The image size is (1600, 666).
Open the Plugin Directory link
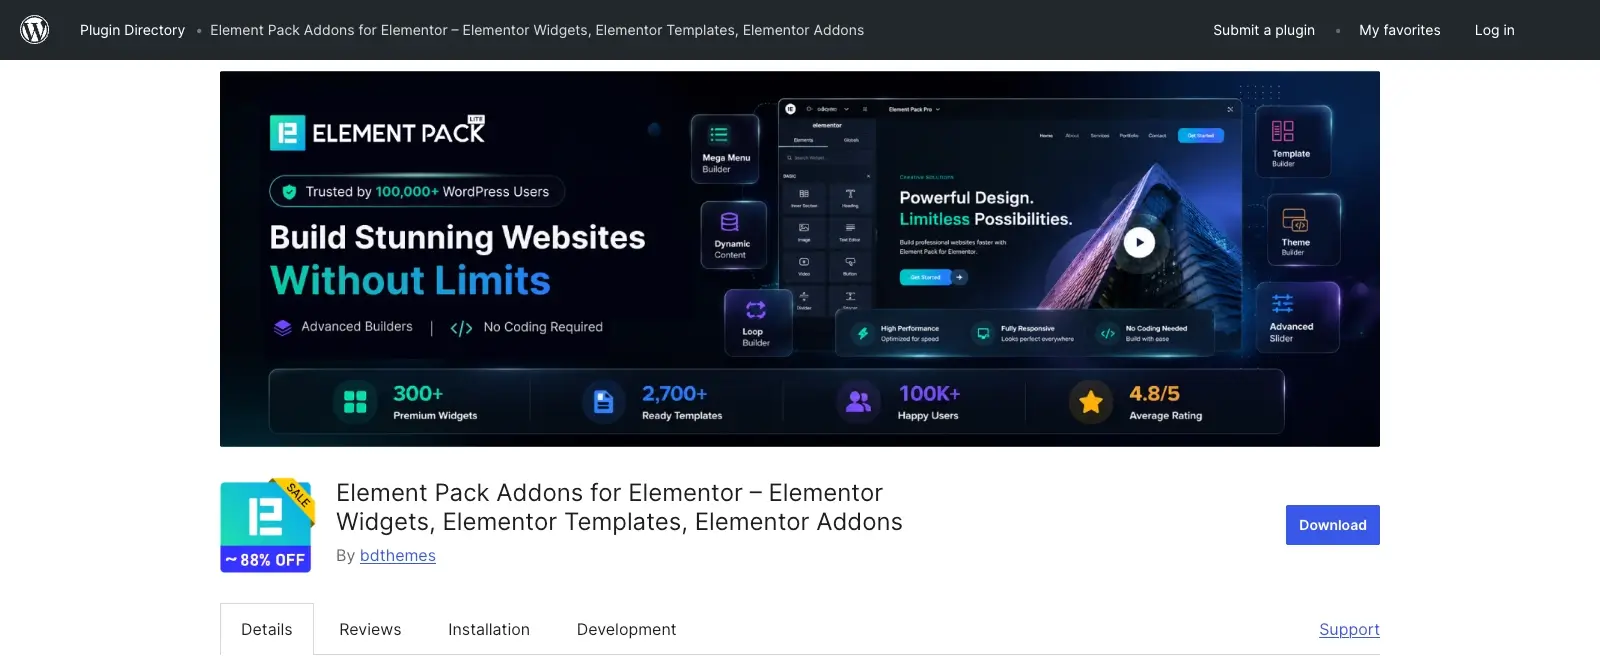[132, 30]
